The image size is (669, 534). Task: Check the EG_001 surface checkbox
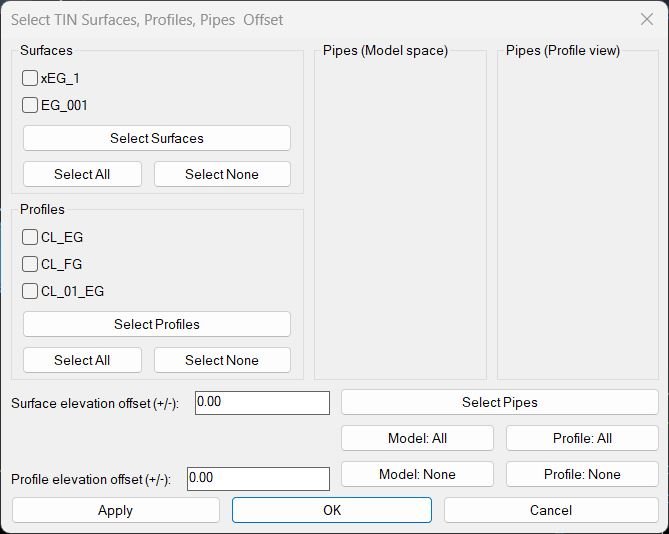coord(30,105)
